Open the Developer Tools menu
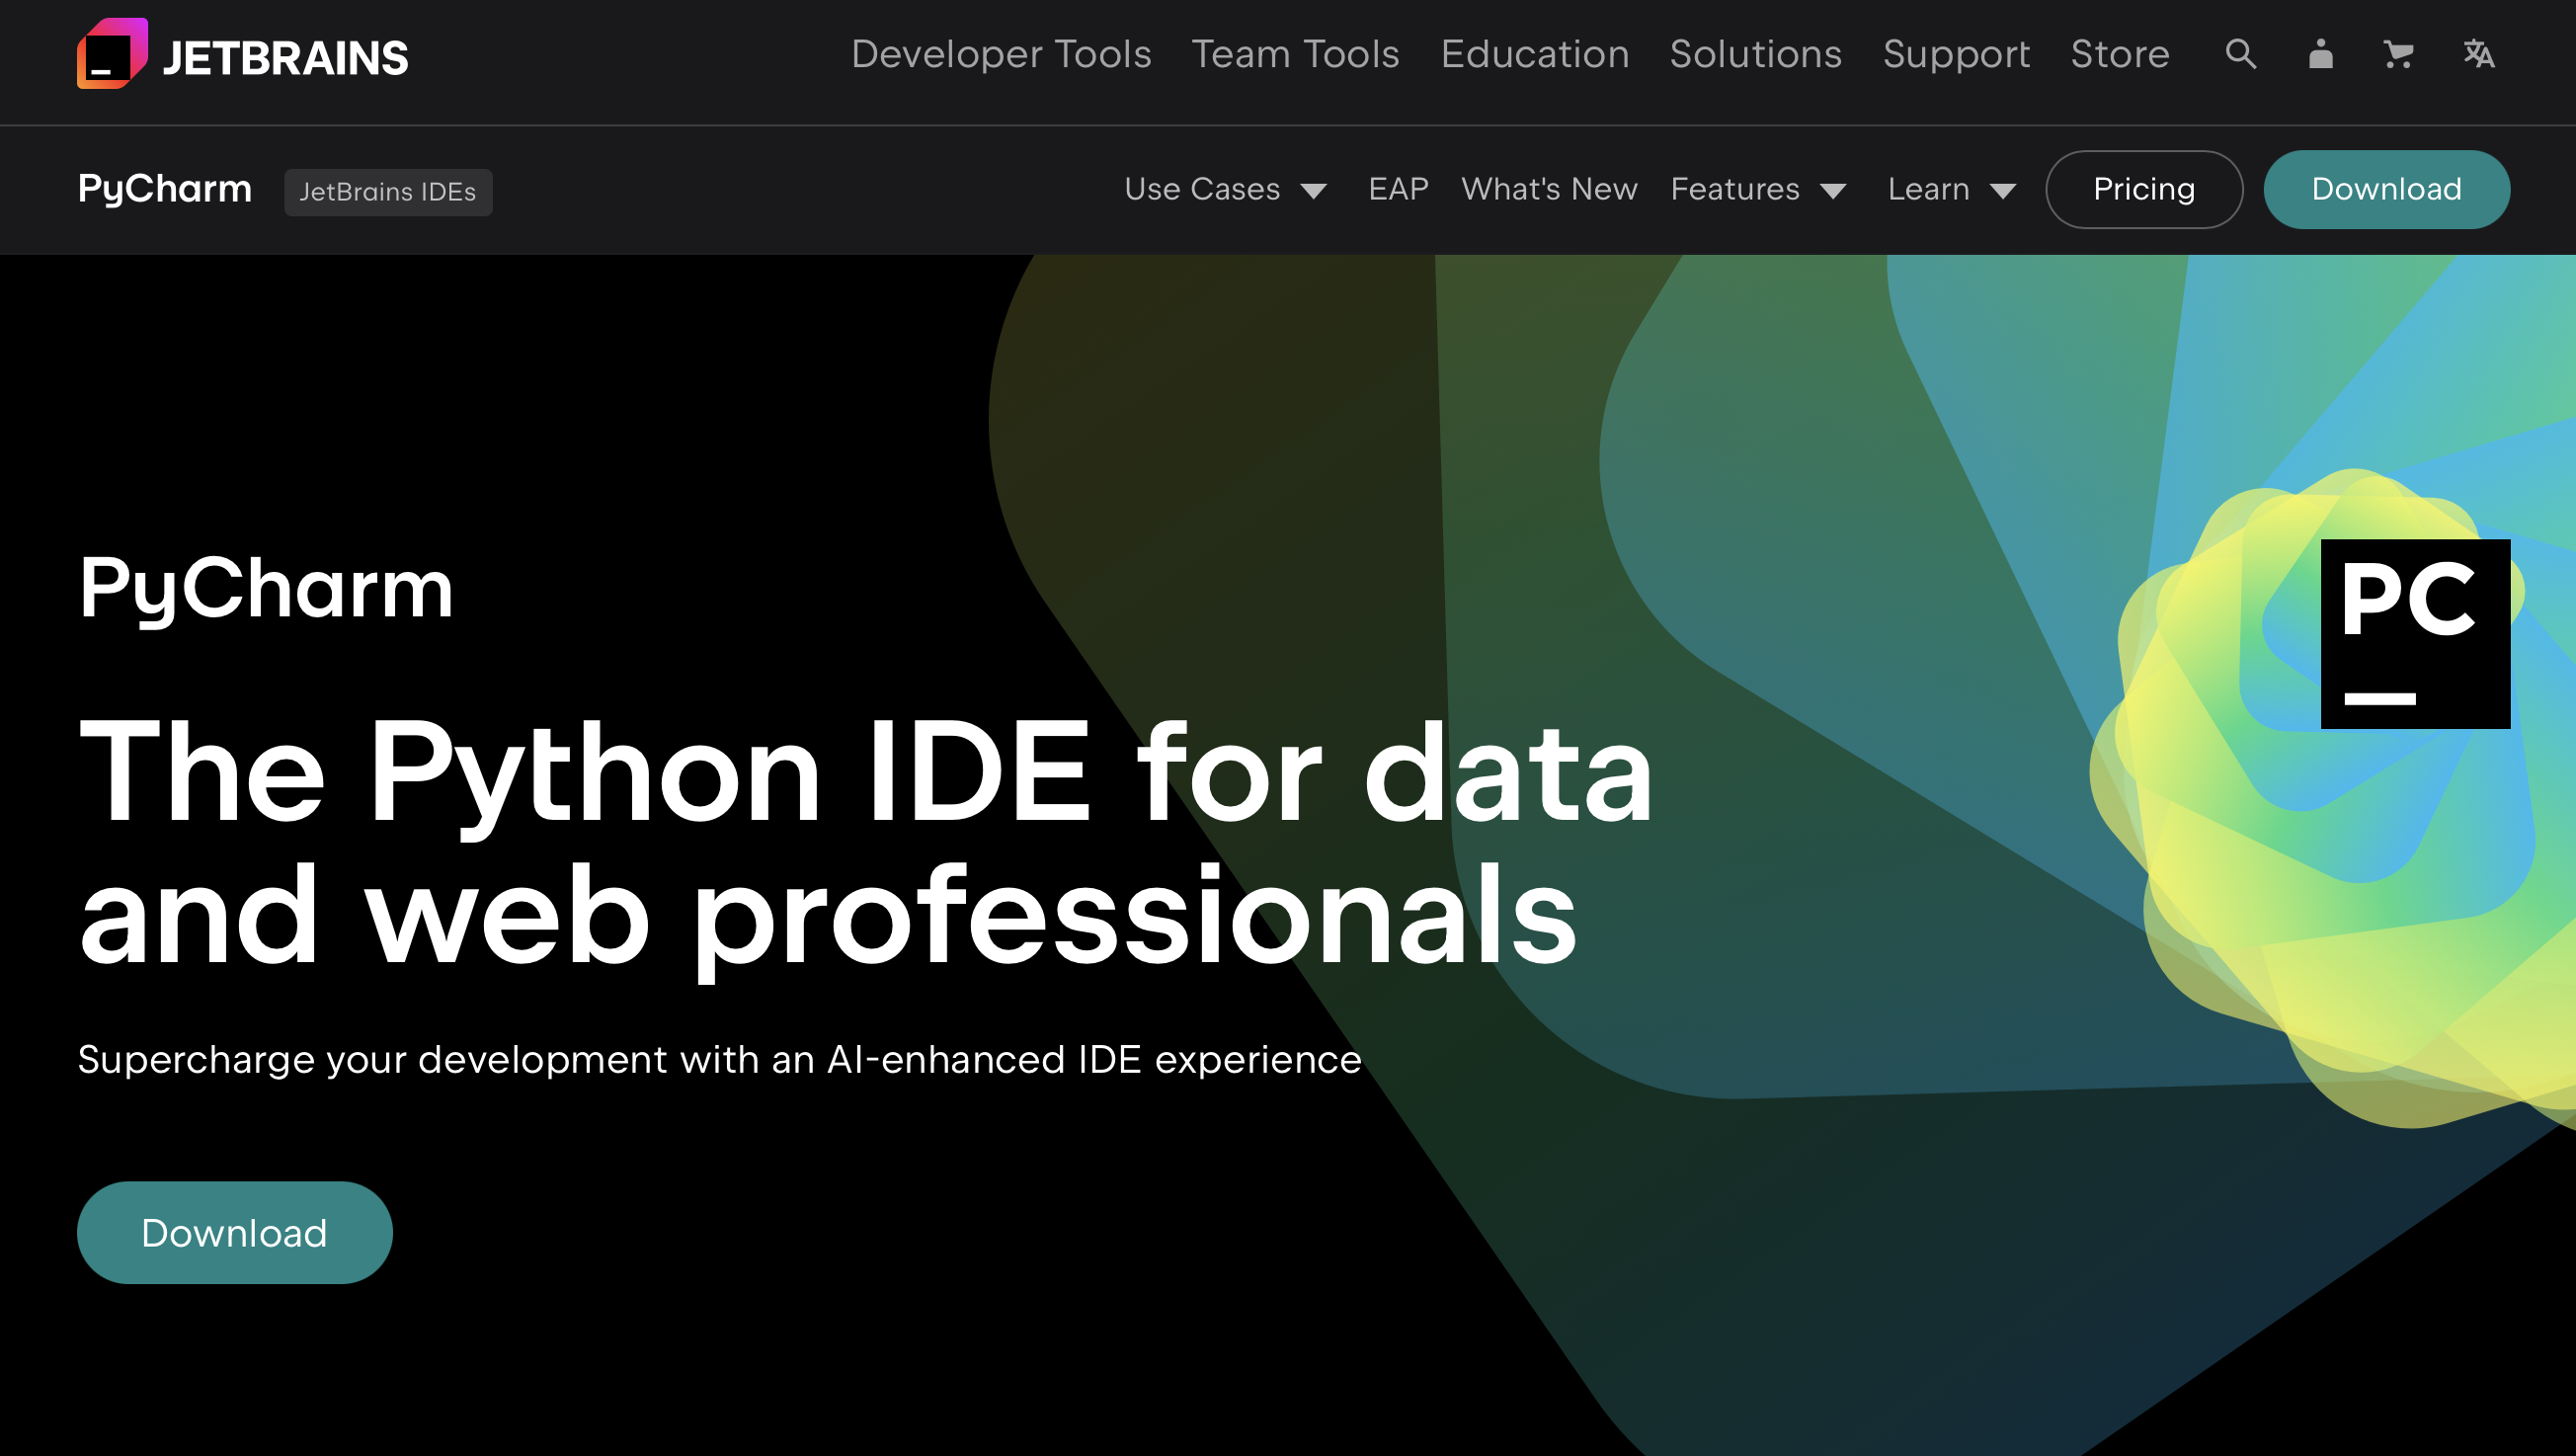Screen dimensions: 2576x1456 pos(1001,54)
